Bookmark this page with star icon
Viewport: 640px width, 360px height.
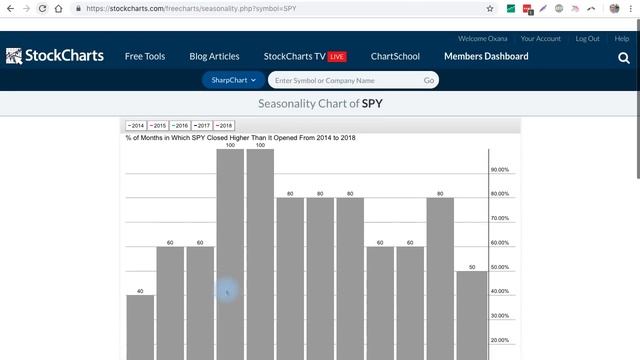pyautogui.click(x=490, y=9)
